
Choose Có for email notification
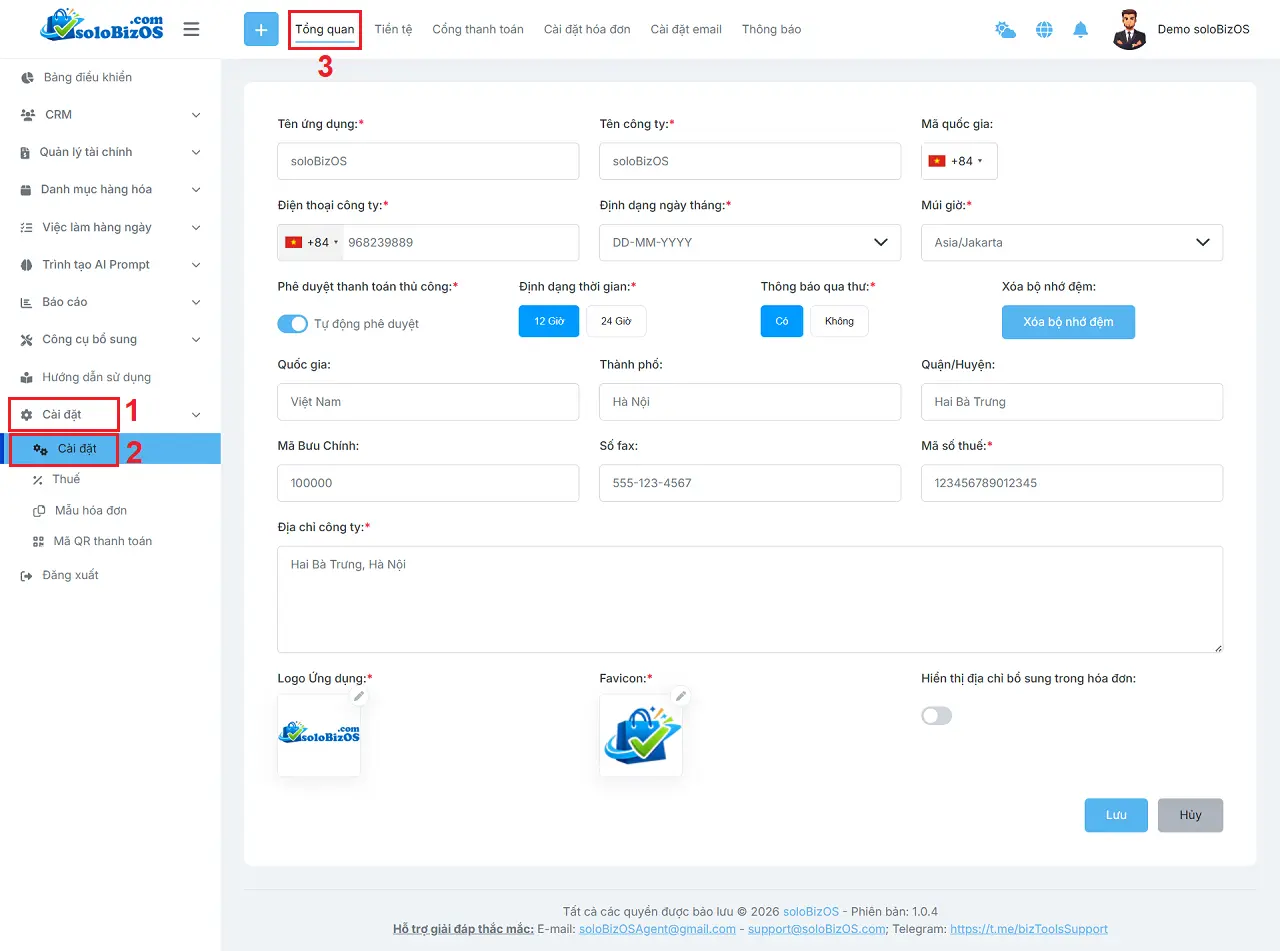point(782,321)
